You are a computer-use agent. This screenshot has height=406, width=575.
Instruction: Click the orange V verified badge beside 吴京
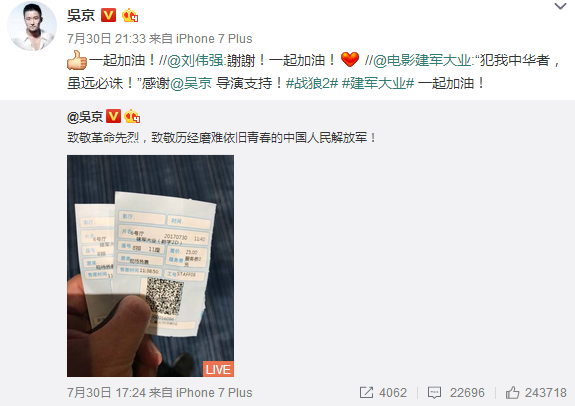point(108,15)
